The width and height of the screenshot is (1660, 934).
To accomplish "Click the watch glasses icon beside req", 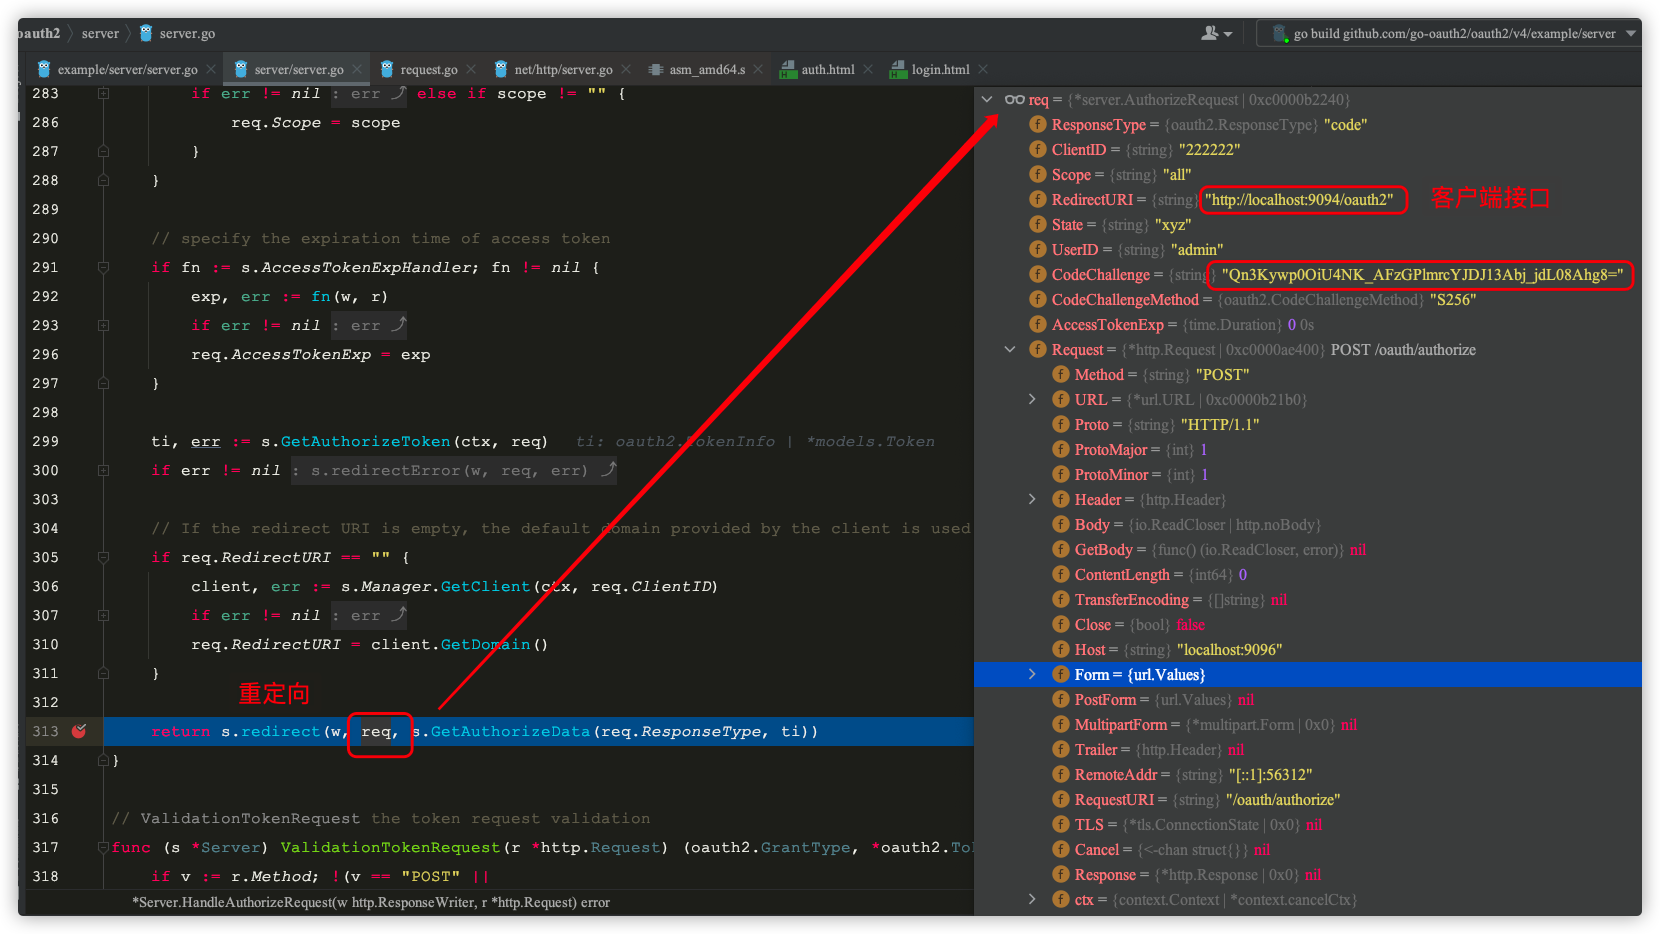I will click(x=1014, y=99).
